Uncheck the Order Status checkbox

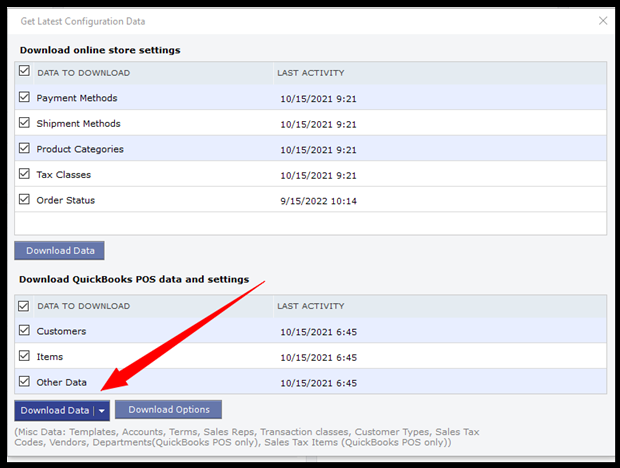pos(24,199)
